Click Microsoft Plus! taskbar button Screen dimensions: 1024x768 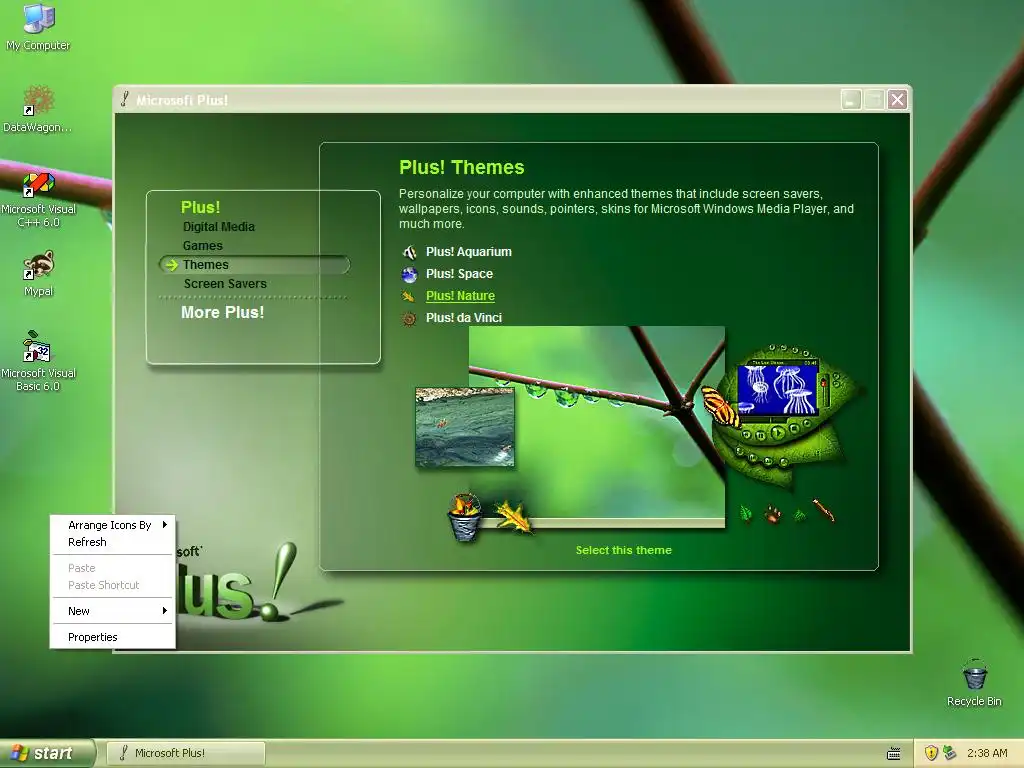tap(185, 753)
